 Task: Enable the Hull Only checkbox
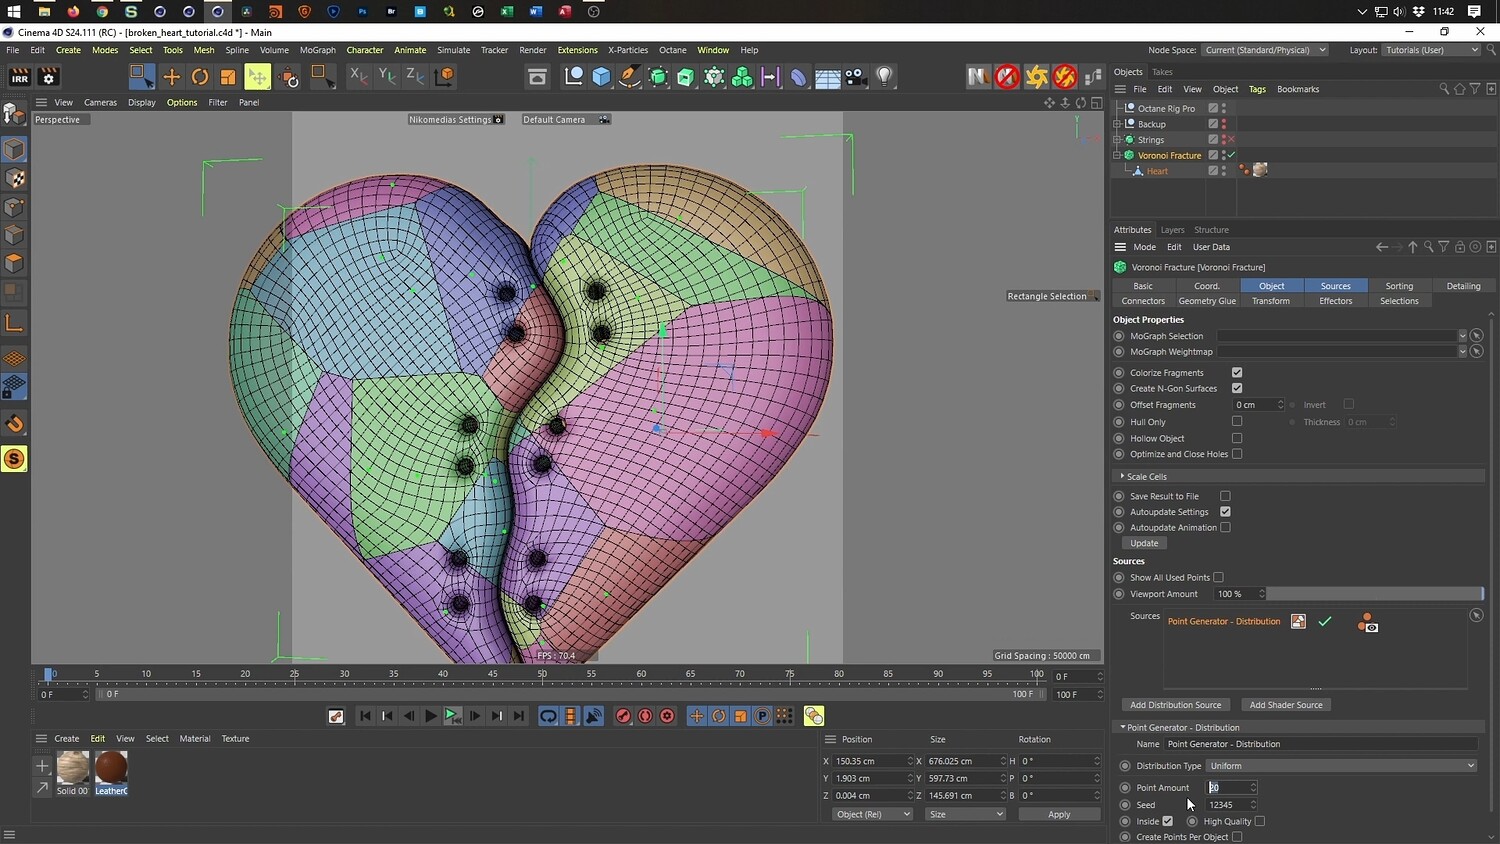1237,422
